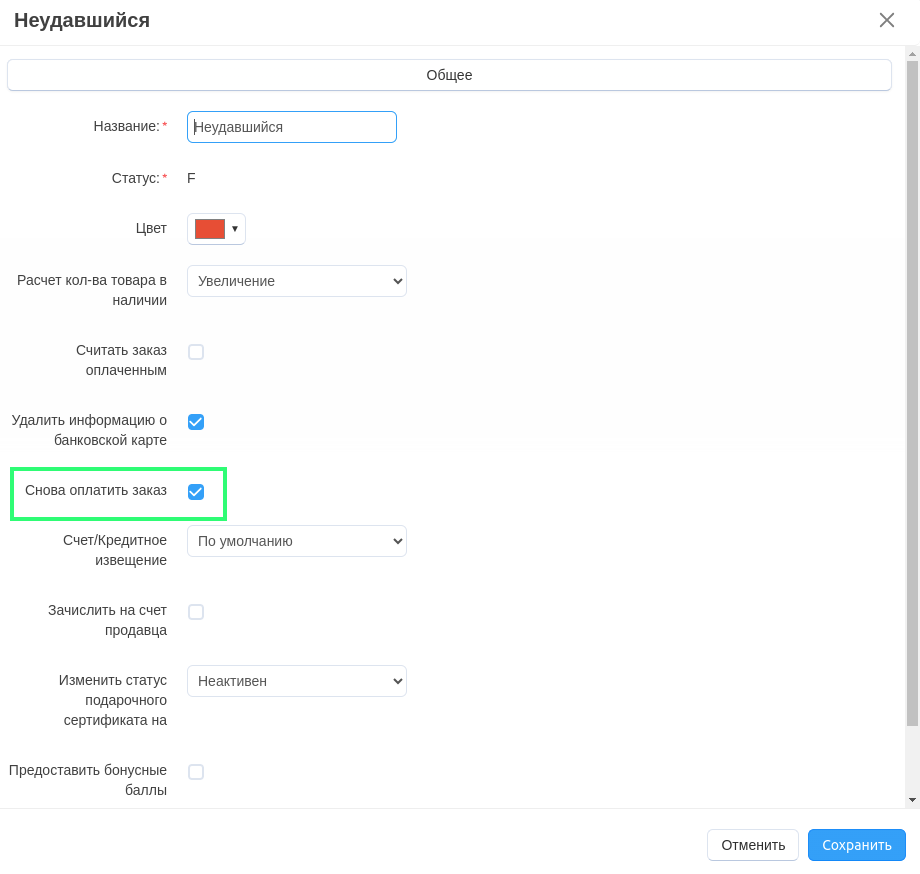The width and height of the screenshot is (920, 874).
Task: Click the 'Статус:' field label
Action: coord(135,178)
